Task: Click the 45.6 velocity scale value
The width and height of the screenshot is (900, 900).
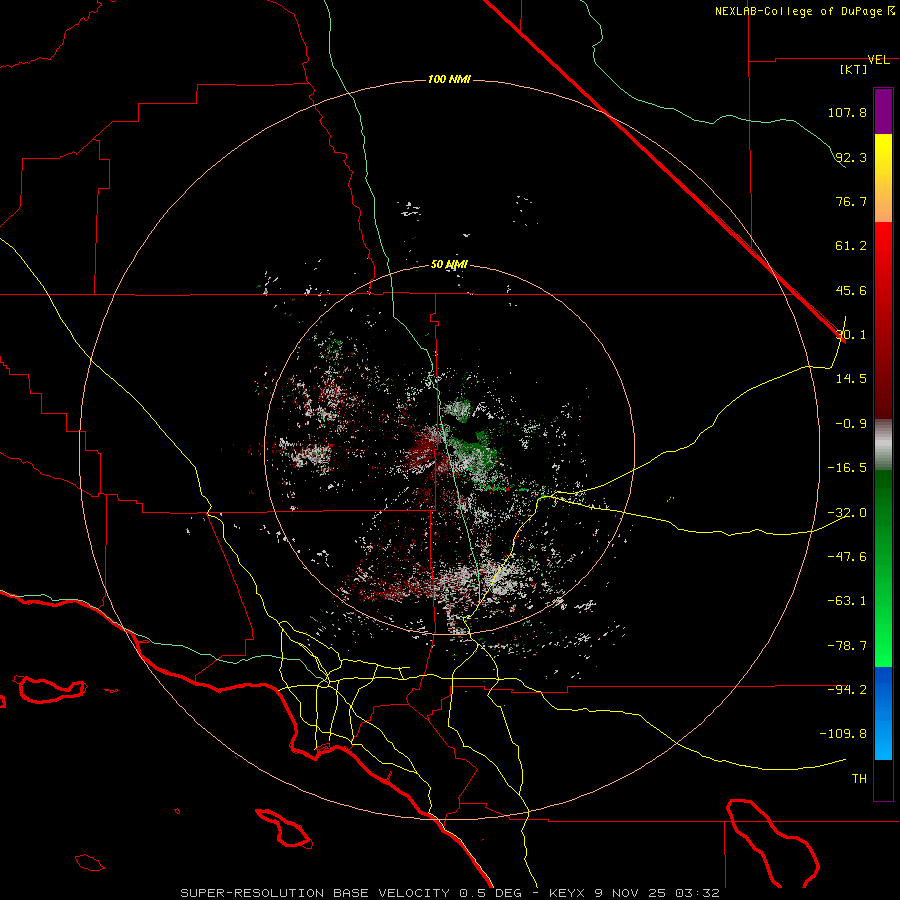Action: [x=851, y=290]
